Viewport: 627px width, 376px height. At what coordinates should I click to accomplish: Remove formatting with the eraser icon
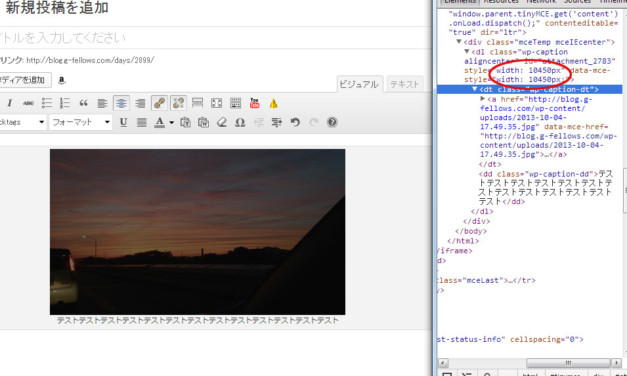point(222,122)
